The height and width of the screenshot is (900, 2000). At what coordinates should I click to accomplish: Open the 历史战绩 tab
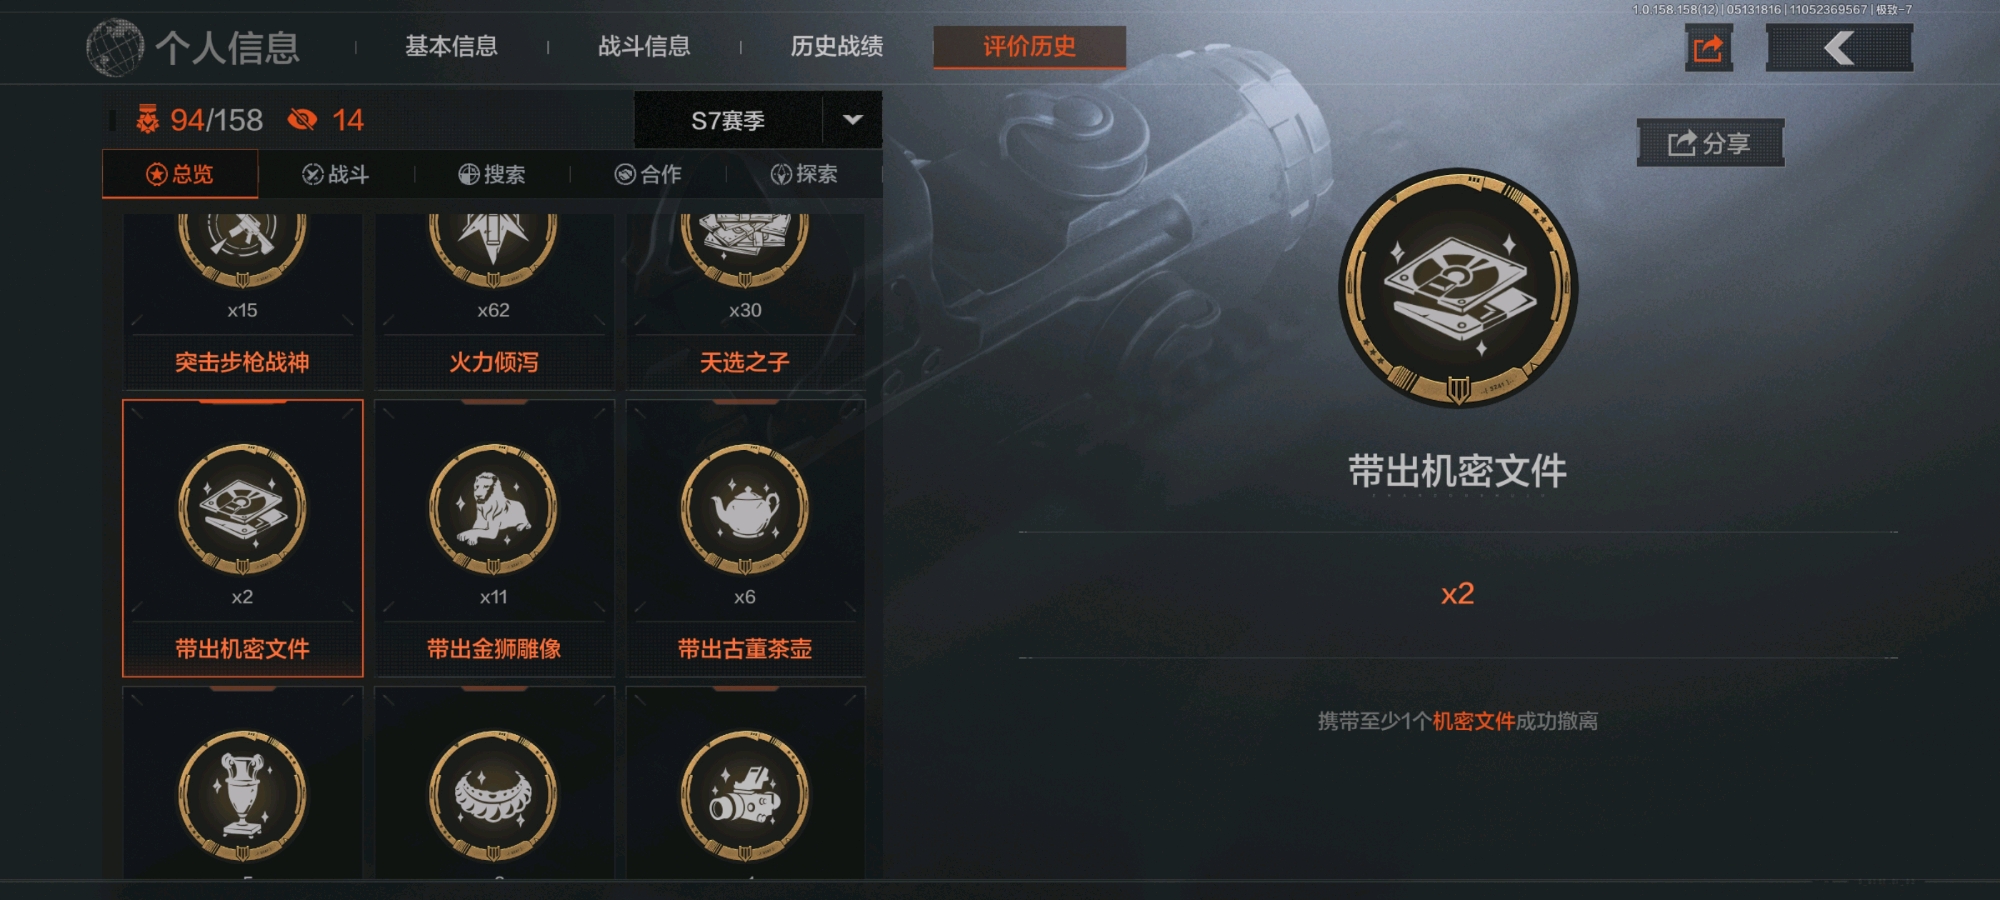point(837,46)
